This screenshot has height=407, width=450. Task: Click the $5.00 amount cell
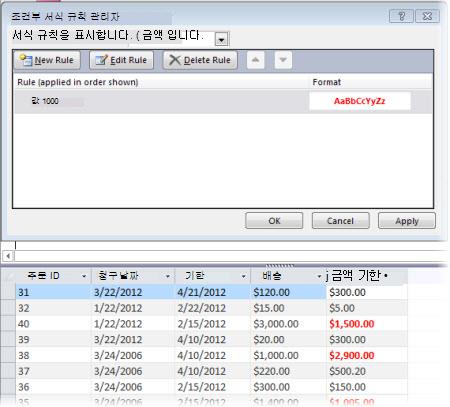(367, 308)
